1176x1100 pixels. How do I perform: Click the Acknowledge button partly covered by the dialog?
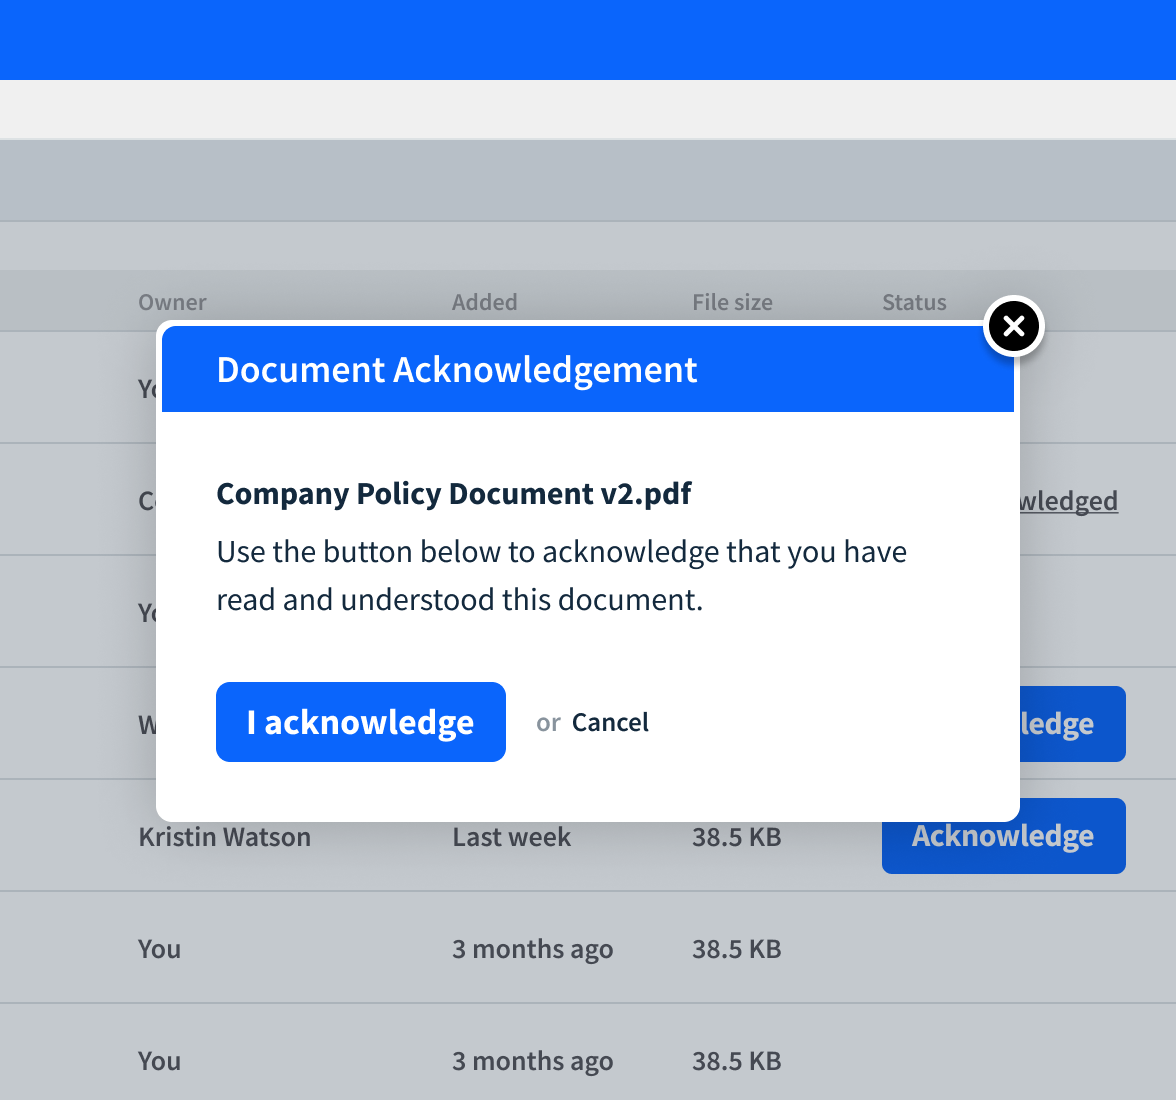click(x=1072, y=724)
